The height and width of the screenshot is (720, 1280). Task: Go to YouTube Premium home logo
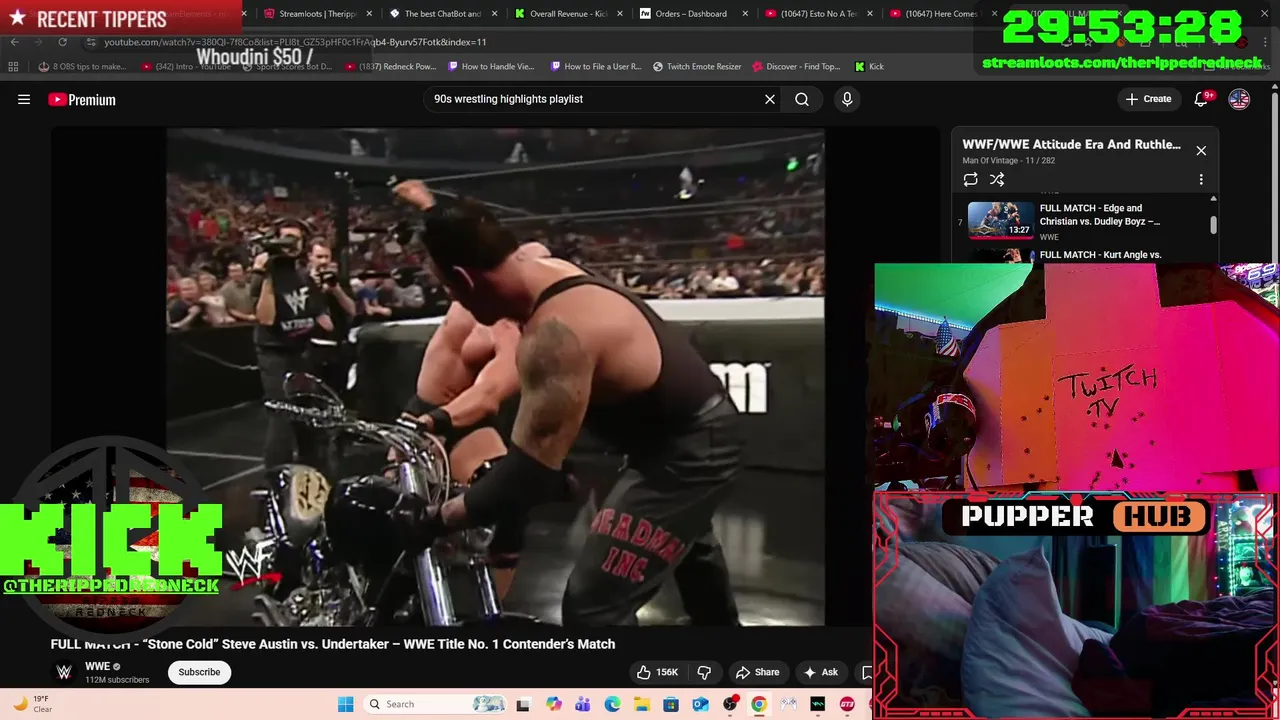(82, 99)
